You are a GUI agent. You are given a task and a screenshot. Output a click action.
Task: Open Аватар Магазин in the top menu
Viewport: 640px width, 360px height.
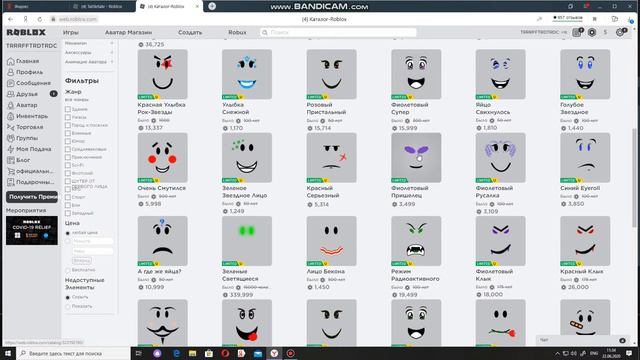[128, 32]
